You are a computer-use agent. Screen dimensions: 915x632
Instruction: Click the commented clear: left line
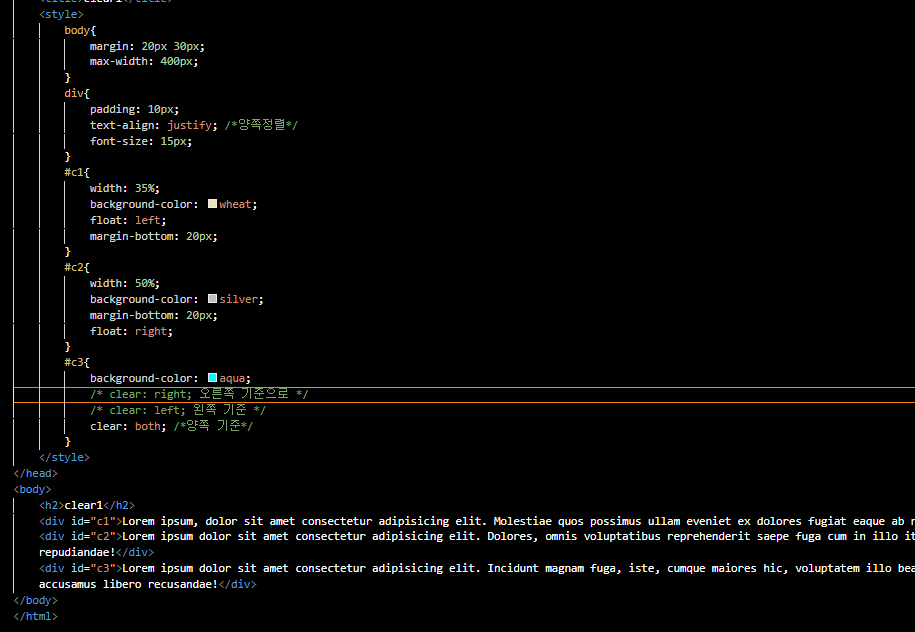178,410
